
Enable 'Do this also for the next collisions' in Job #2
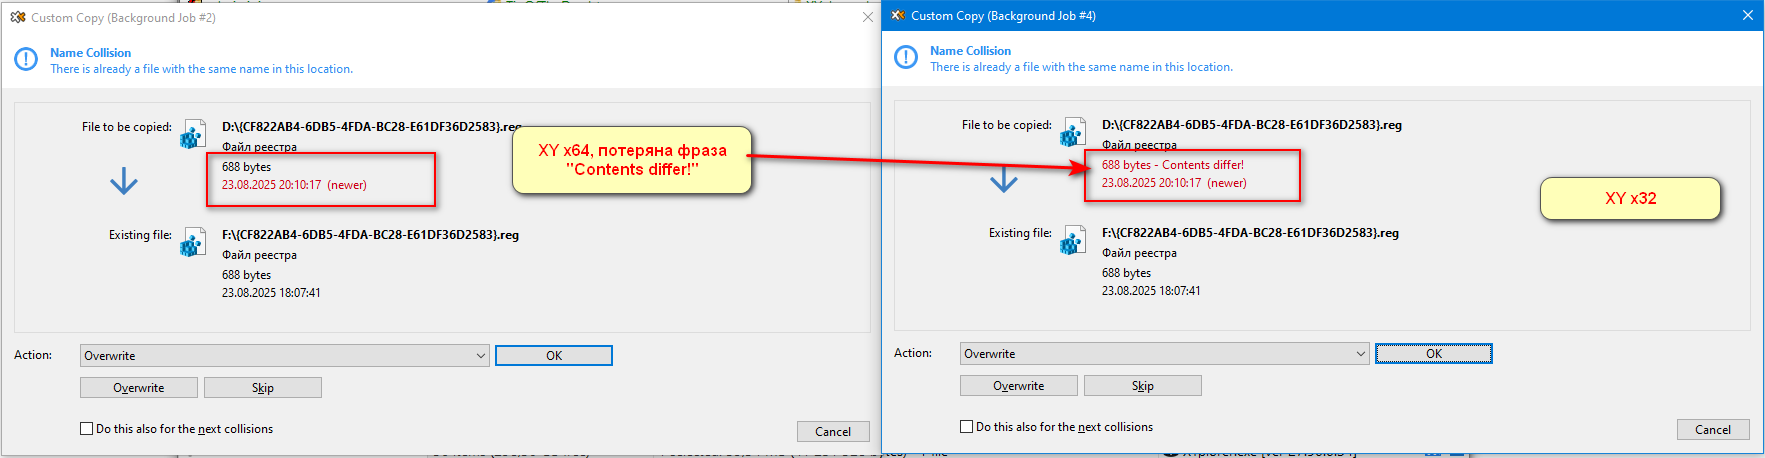[x=87, y=429]
